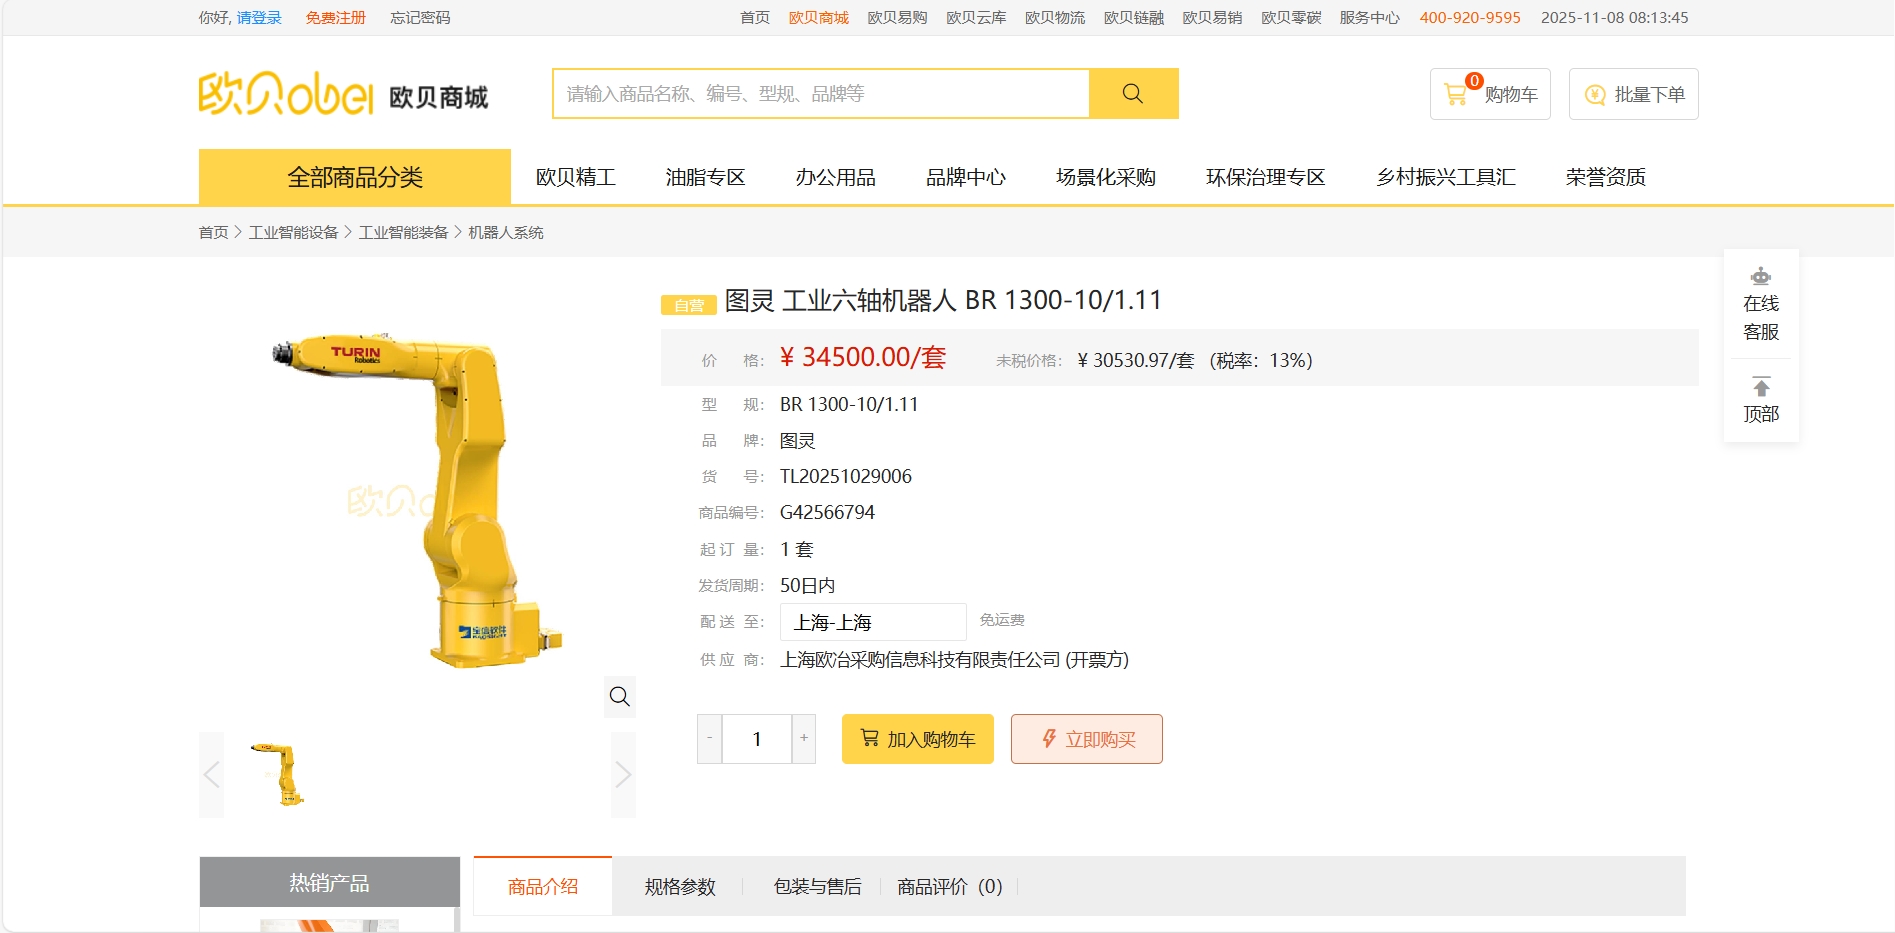The height and width of the screenshot is (933, 1895).
Task: Go to 首页 in top bar
Action: [755, 18]
